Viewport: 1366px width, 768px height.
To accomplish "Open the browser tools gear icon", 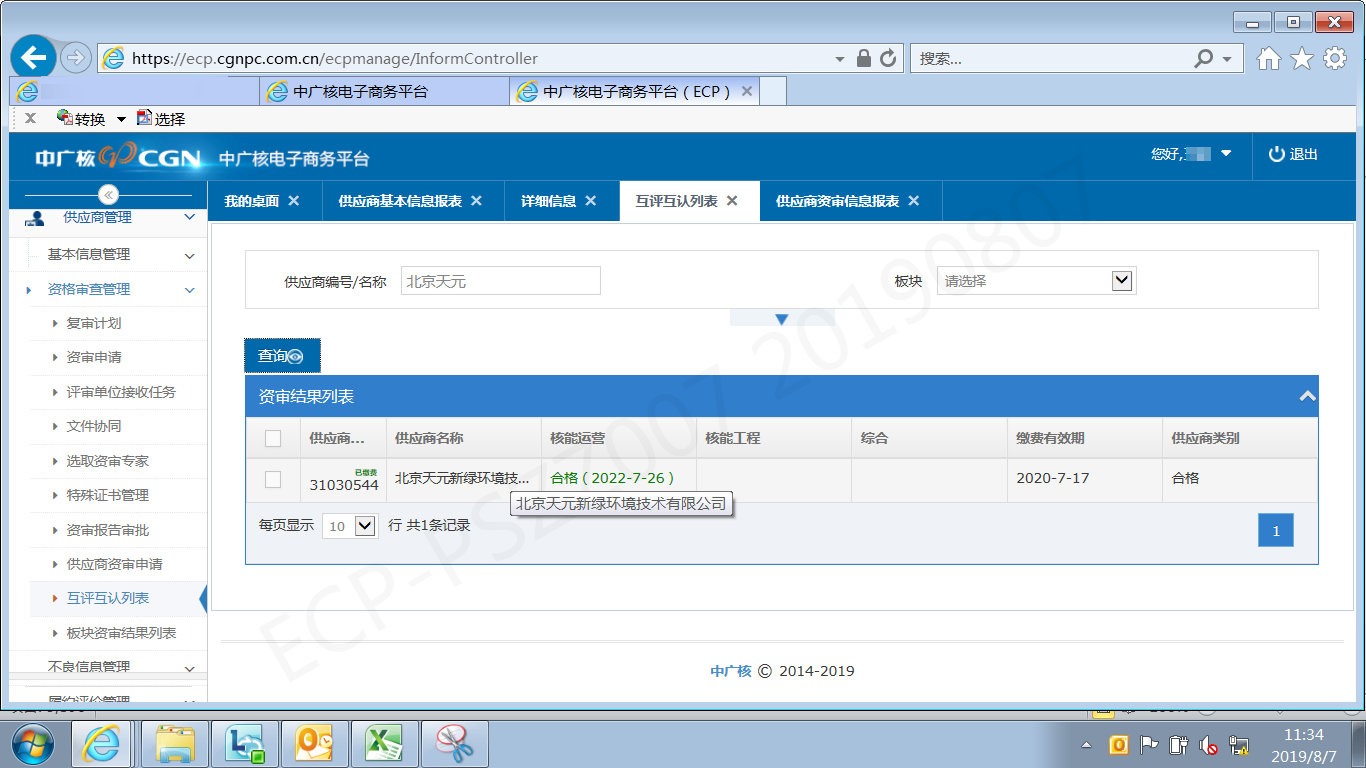I will [x=1335, y=59].
